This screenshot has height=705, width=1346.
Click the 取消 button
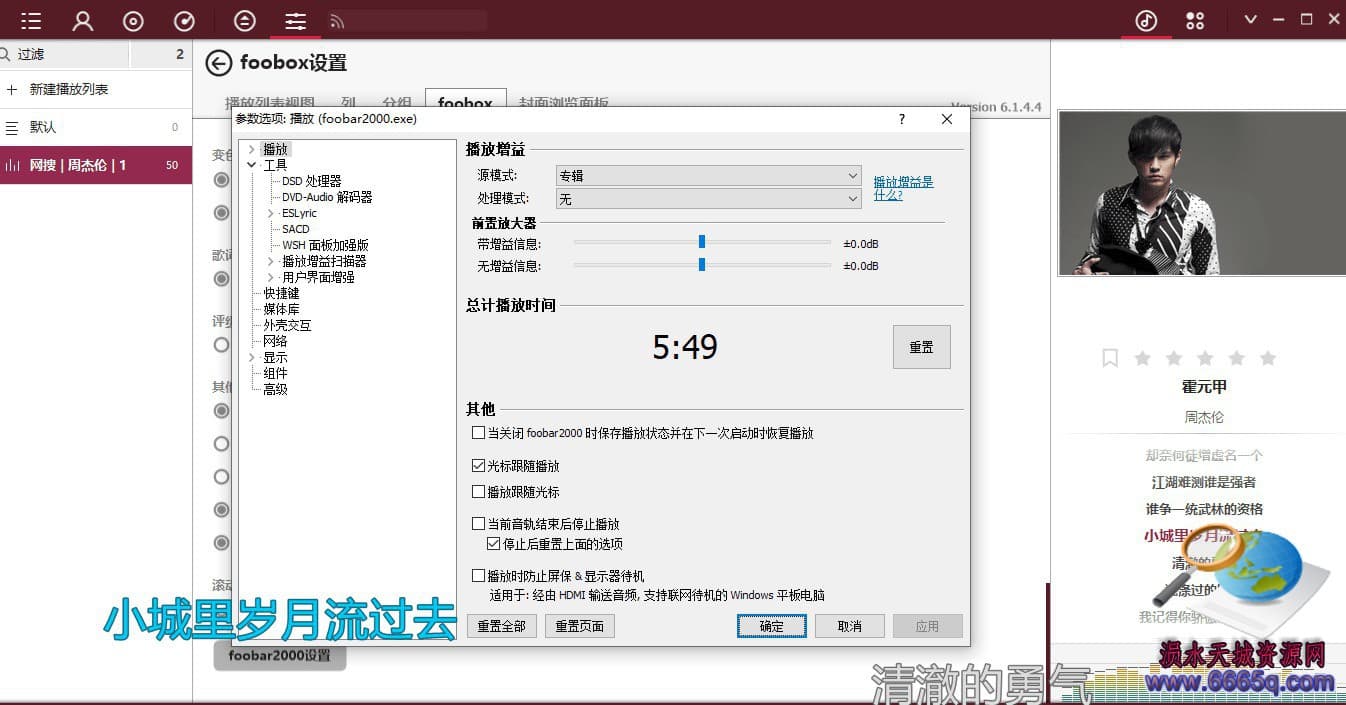pyautogui.click(x=850, y=626)
